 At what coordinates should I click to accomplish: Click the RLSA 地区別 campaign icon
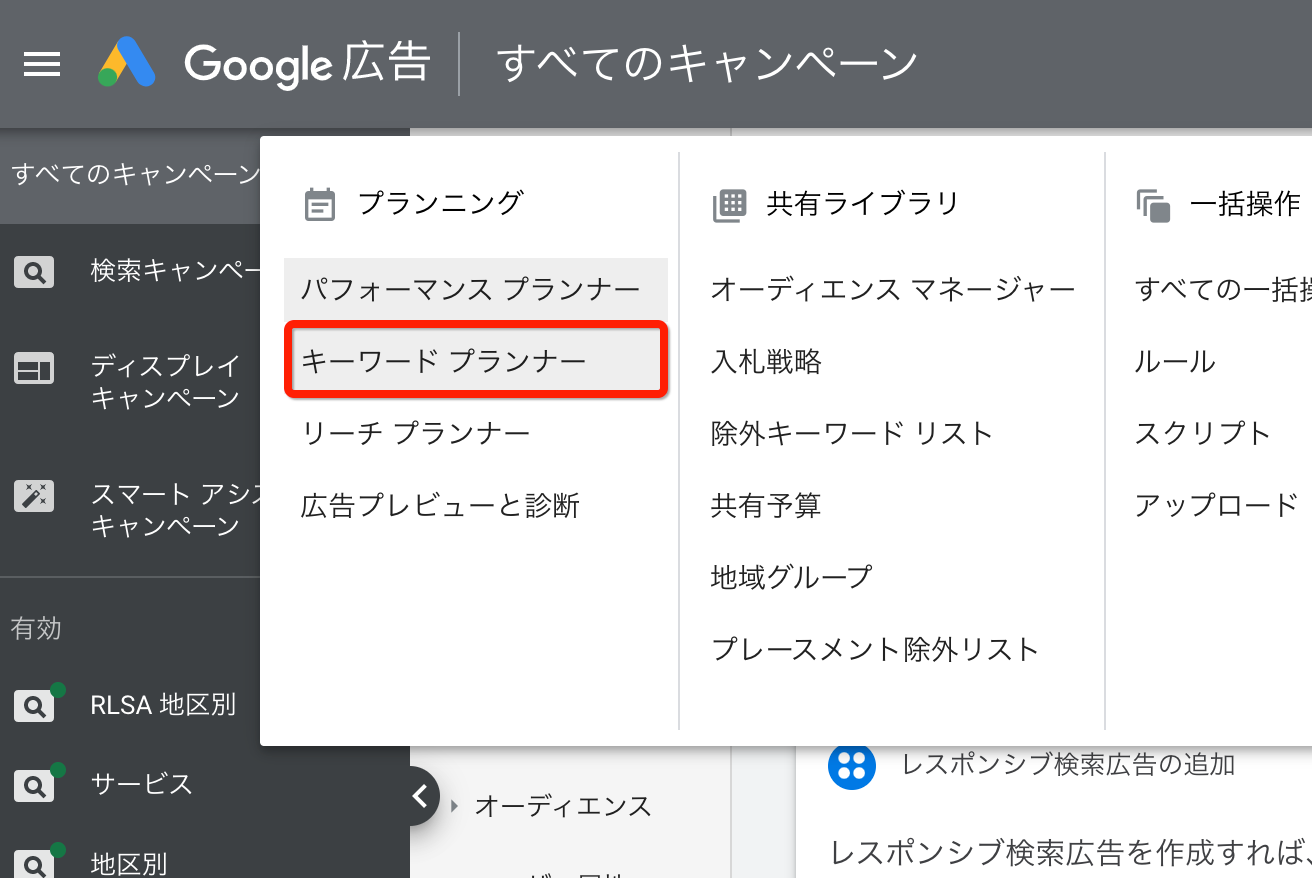tap(34, 706)
